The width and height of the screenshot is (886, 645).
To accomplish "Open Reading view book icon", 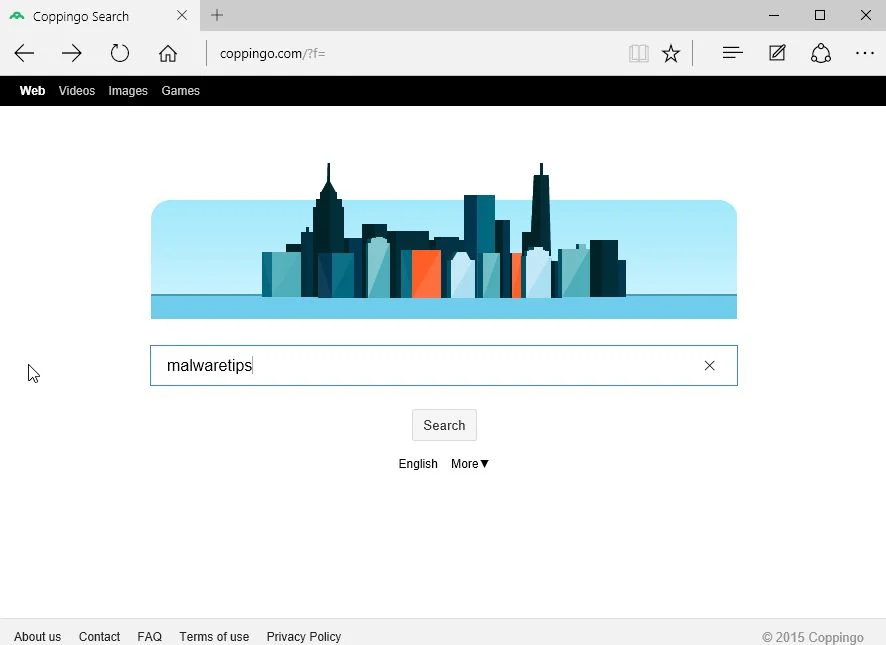I will pyautogui.click(x=639, y=54).
